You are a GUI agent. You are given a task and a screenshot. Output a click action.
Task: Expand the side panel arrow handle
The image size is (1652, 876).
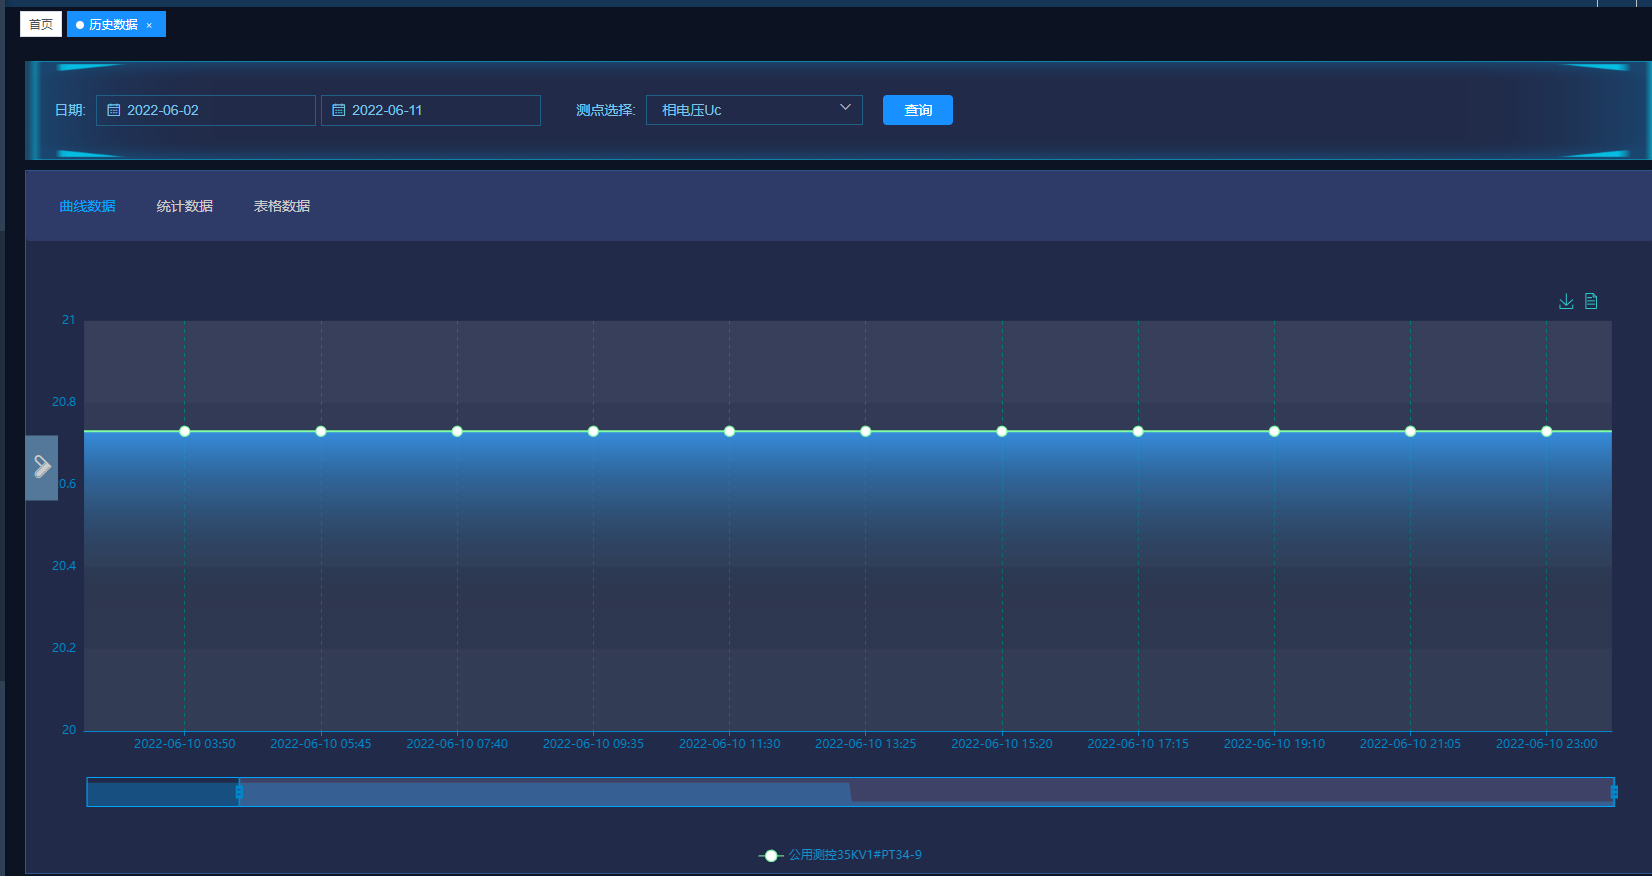coord(42,467)
